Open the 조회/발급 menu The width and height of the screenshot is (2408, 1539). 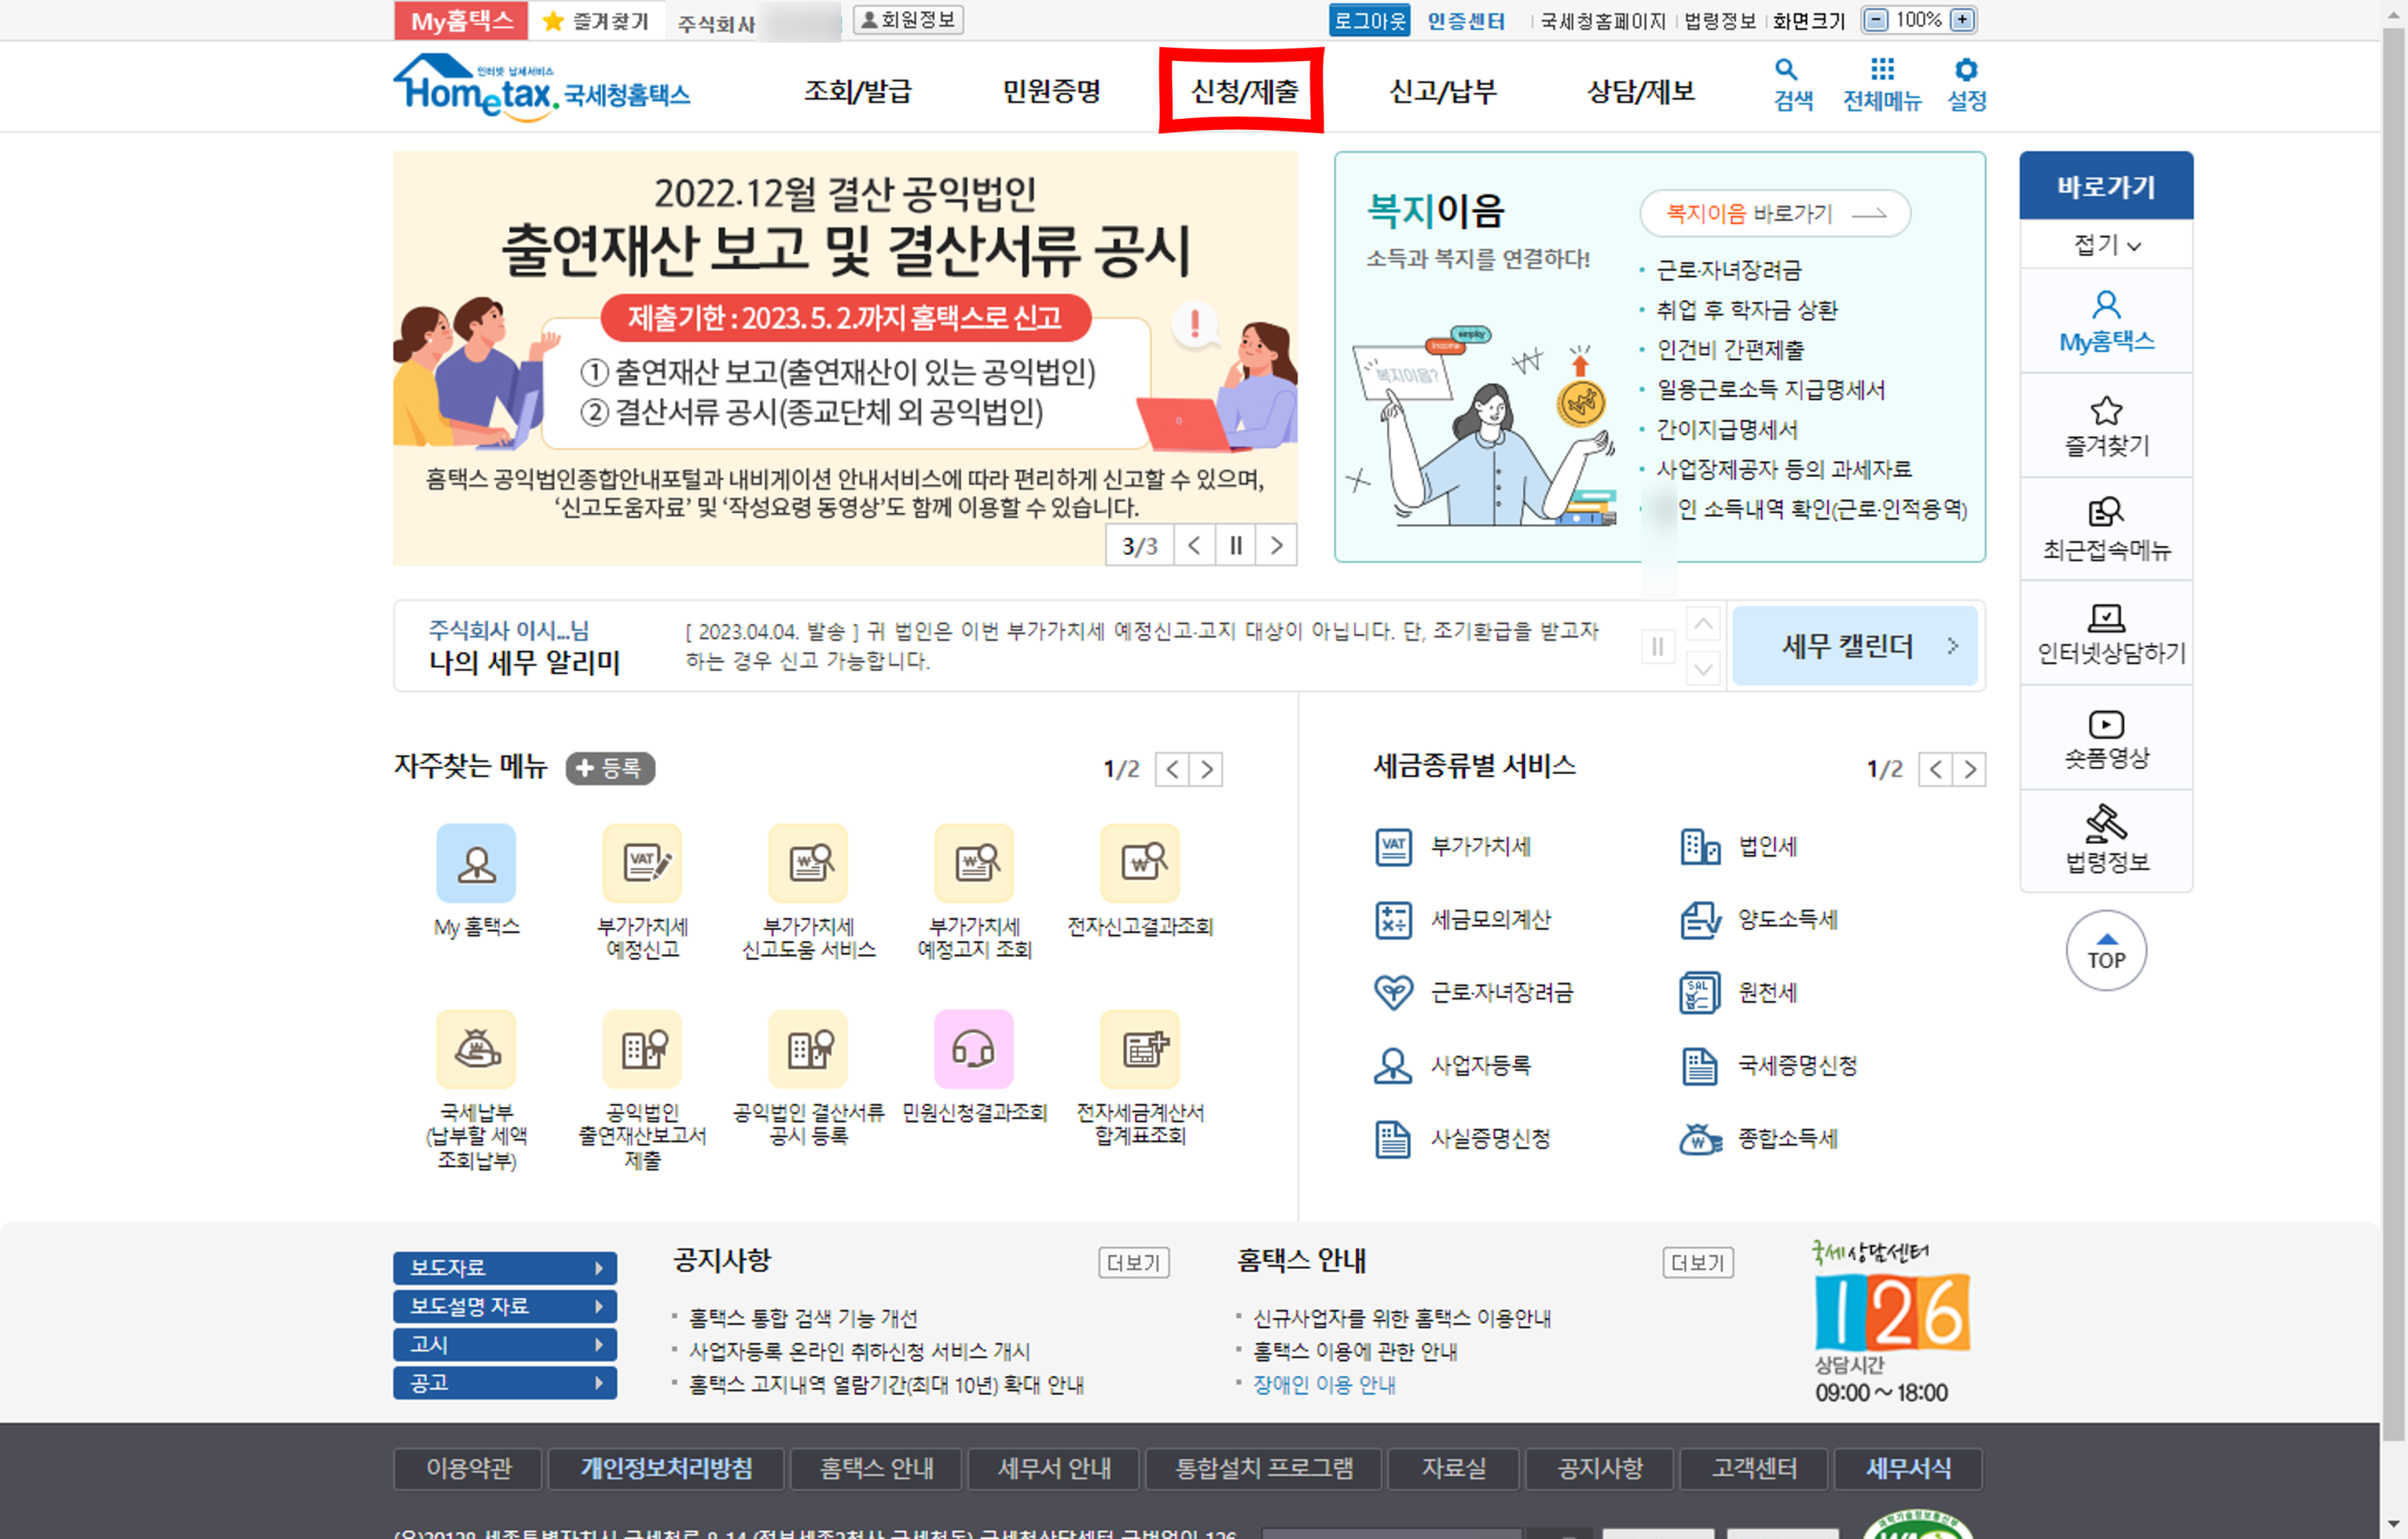coord(857,91)
